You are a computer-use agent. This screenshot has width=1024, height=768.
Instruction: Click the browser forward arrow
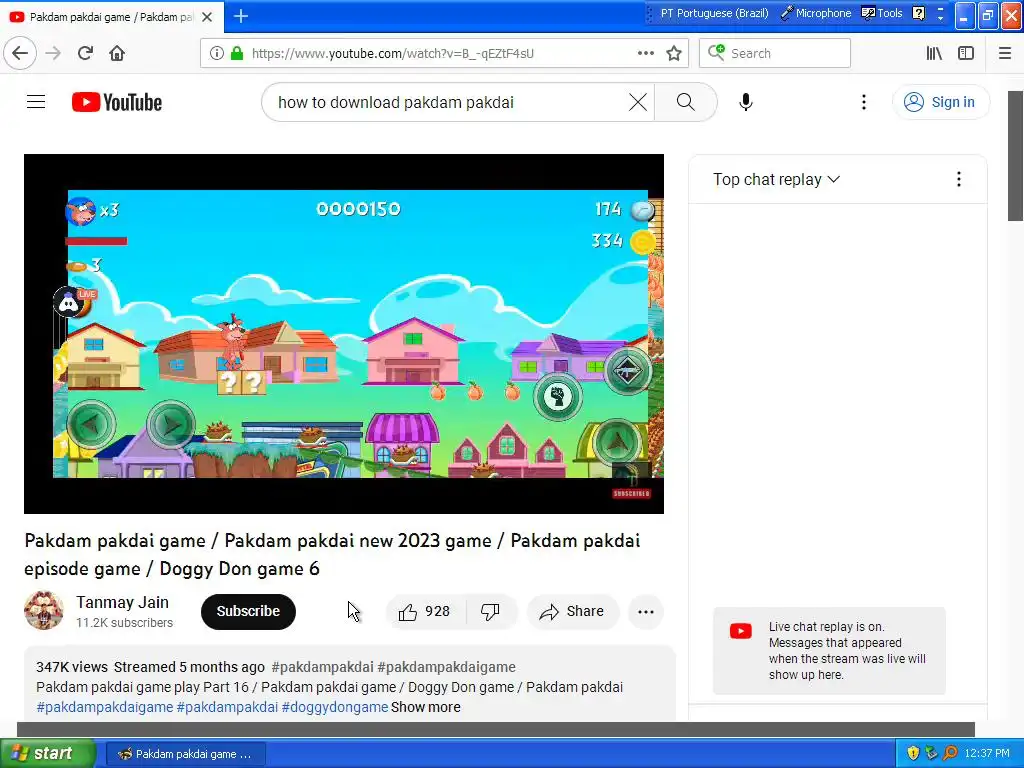53,53
